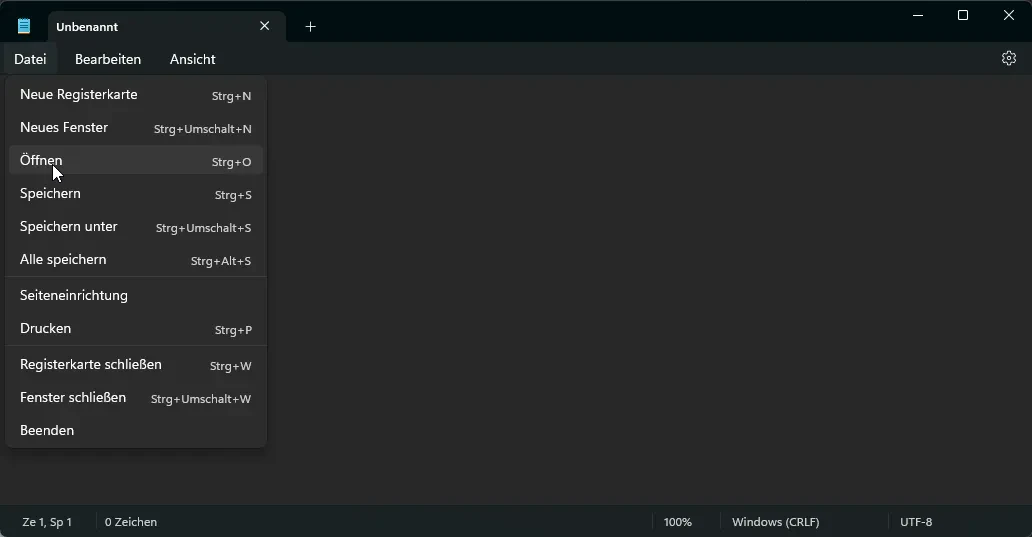Choose Speichern unter entry
The image size is (1032, 537).
point(136,226)
